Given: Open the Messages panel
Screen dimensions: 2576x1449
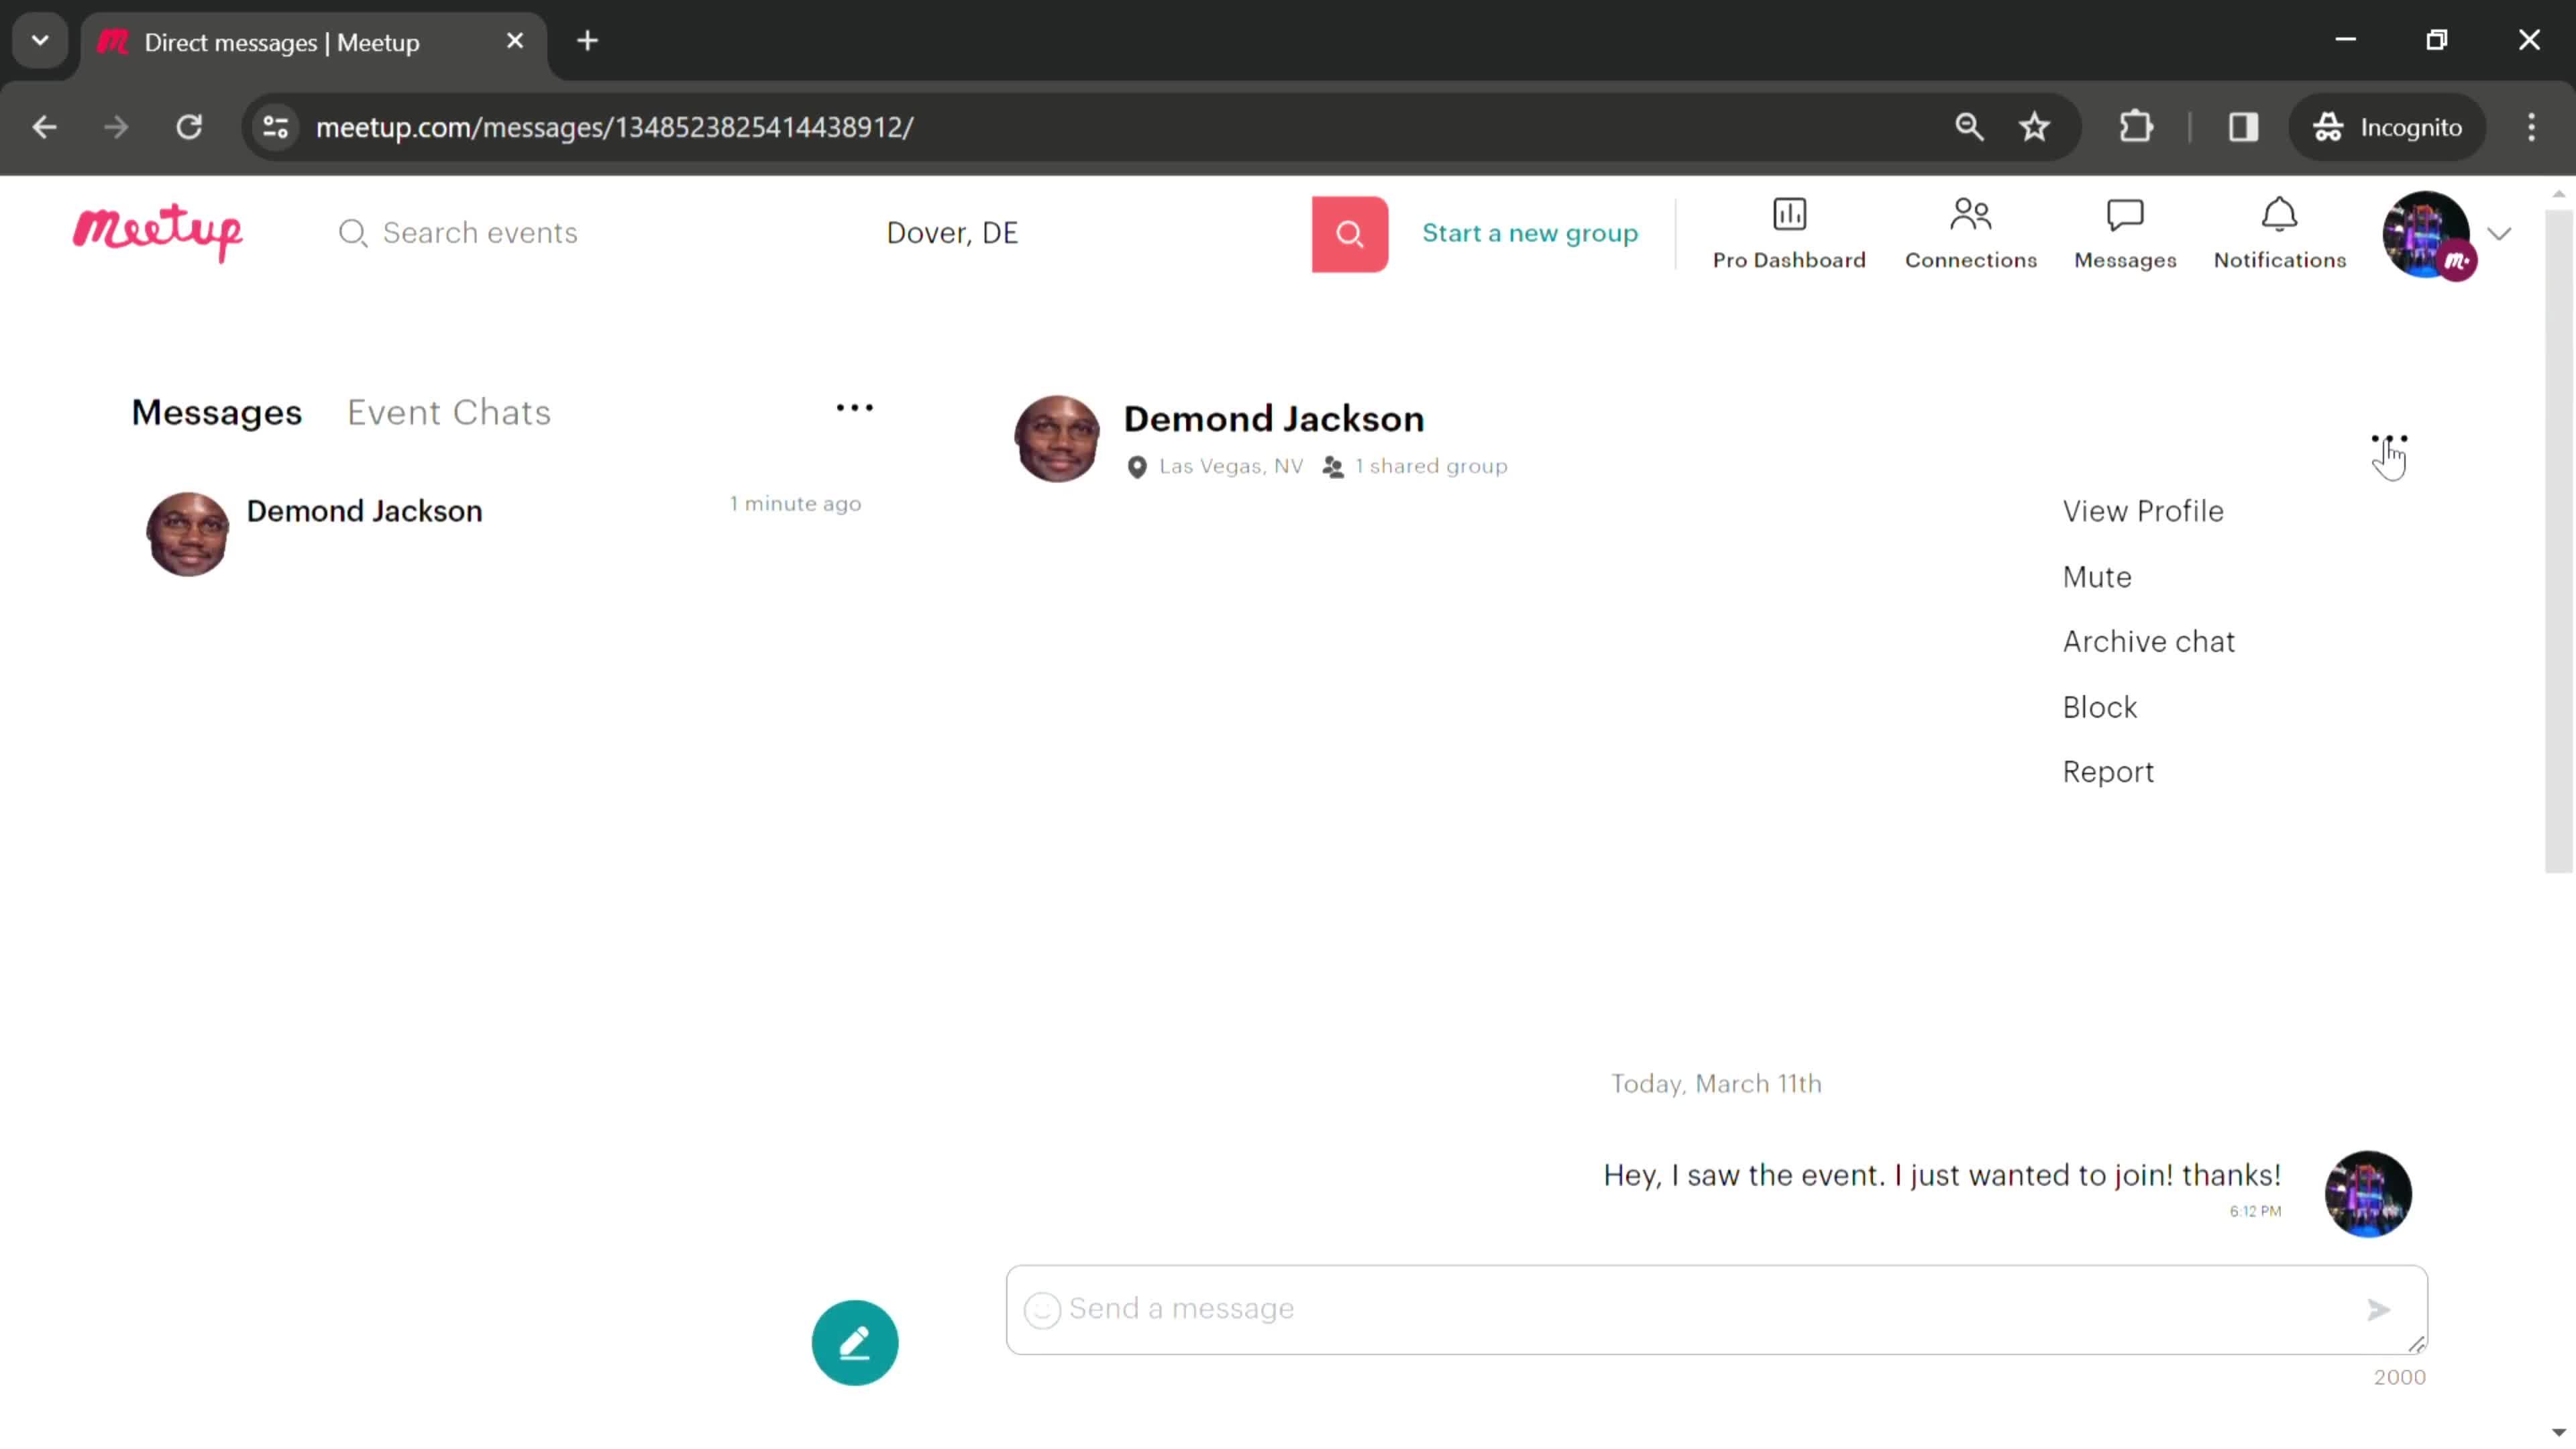Looking at the screenshot, I should point(2125,231).
